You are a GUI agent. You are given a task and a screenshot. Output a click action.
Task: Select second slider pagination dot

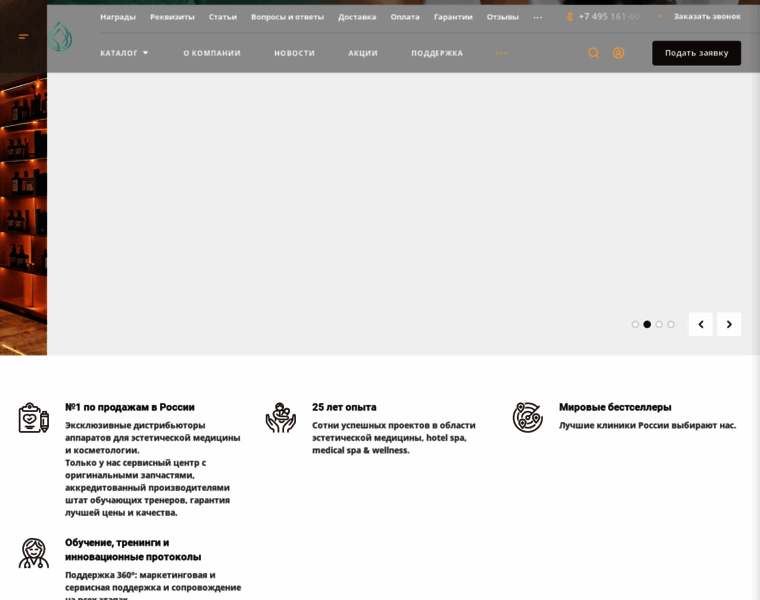pos(647,324)
